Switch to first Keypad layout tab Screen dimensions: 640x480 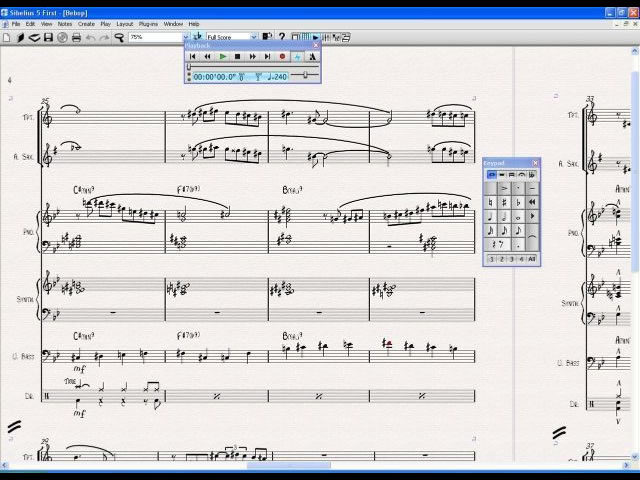coord(491,175)
